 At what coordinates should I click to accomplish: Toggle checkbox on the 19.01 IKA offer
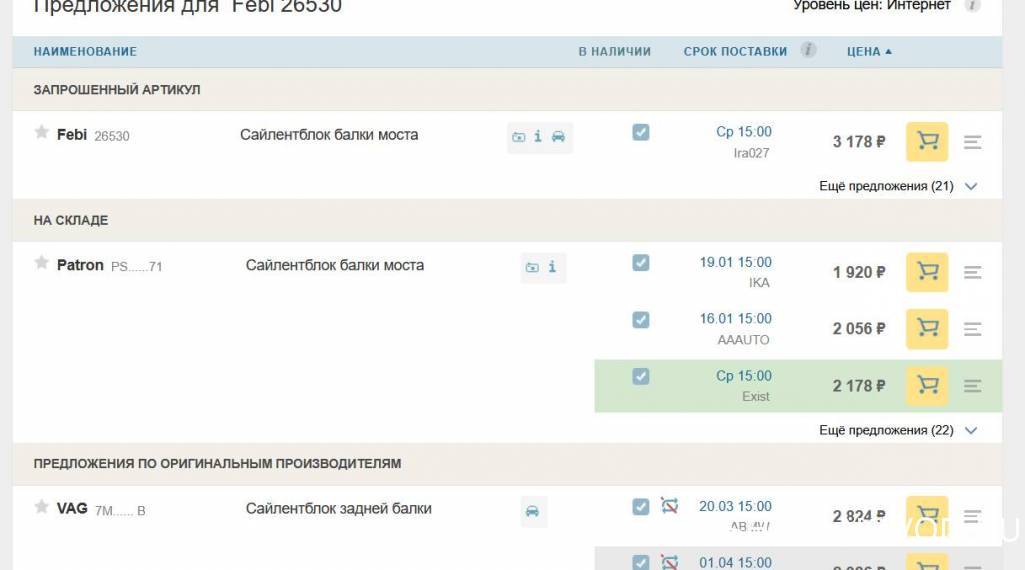click(x=641, y=263)
